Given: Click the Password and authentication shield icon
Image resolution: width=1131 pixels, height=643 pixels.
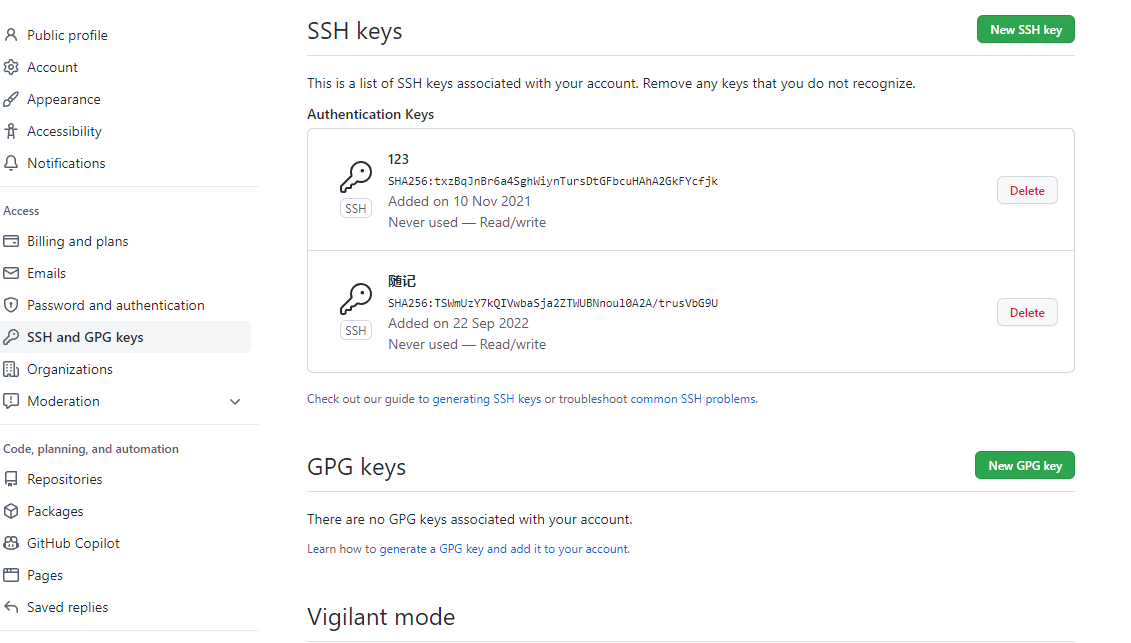Looking at the screenshot, I should pyautogui.click(x=11, y=305).
